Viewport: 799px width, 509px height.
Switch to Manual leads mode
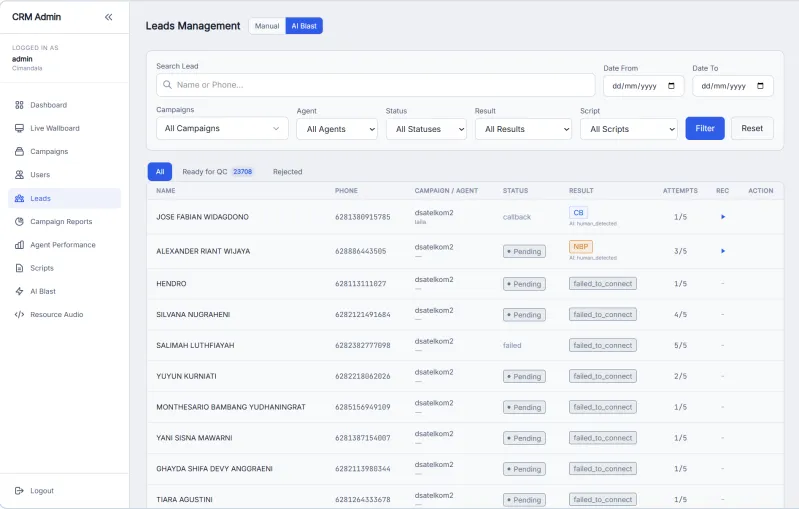pyautogui.click(x=267, y=26)
